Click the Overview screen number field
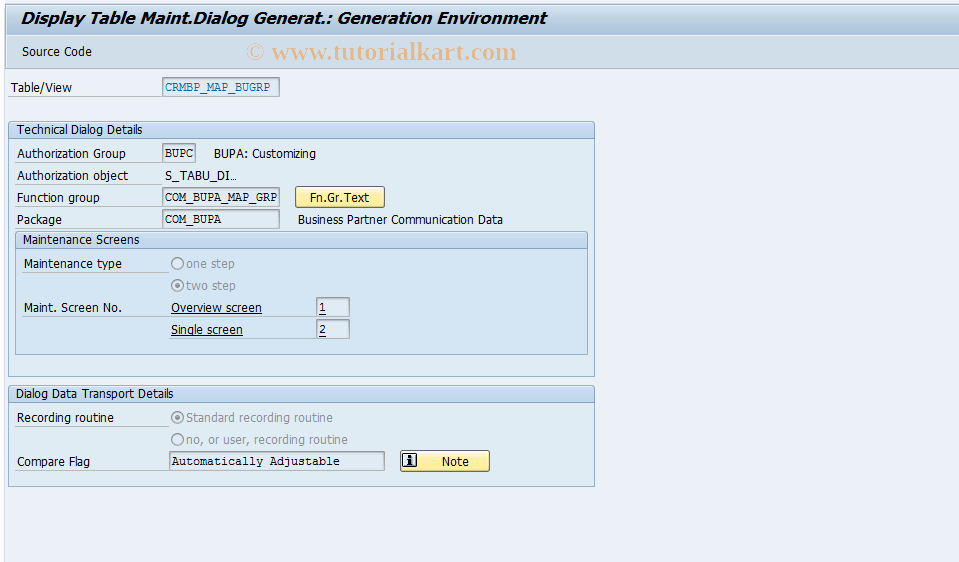 (x=333, y=308)
